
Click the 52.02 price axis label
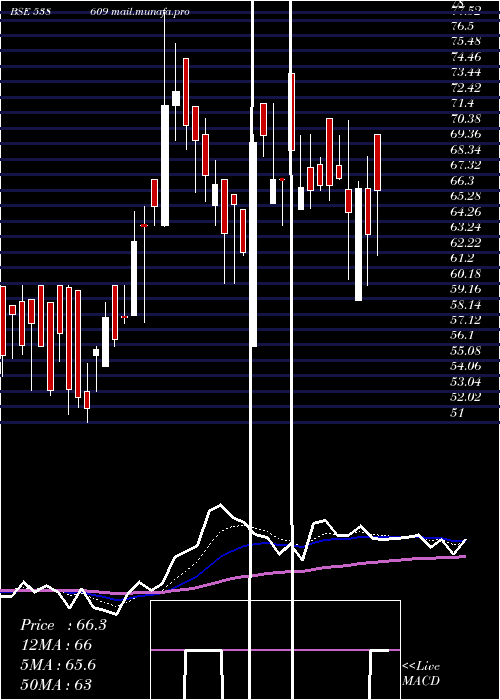[x=466, y=397]
